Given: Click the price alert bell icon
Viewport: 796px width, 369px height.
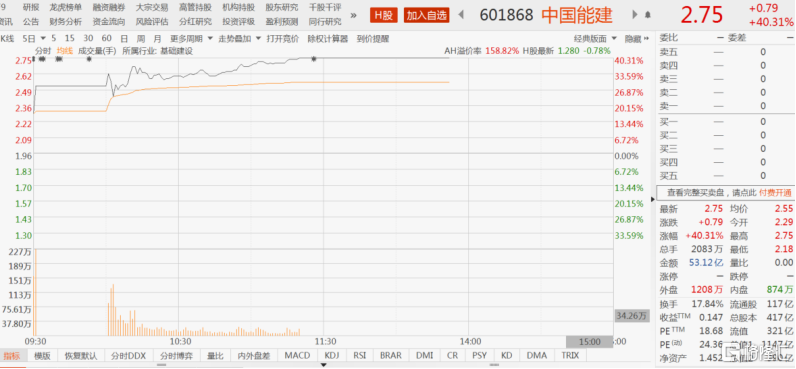Looking at the screenshot, I should point(647,15).
